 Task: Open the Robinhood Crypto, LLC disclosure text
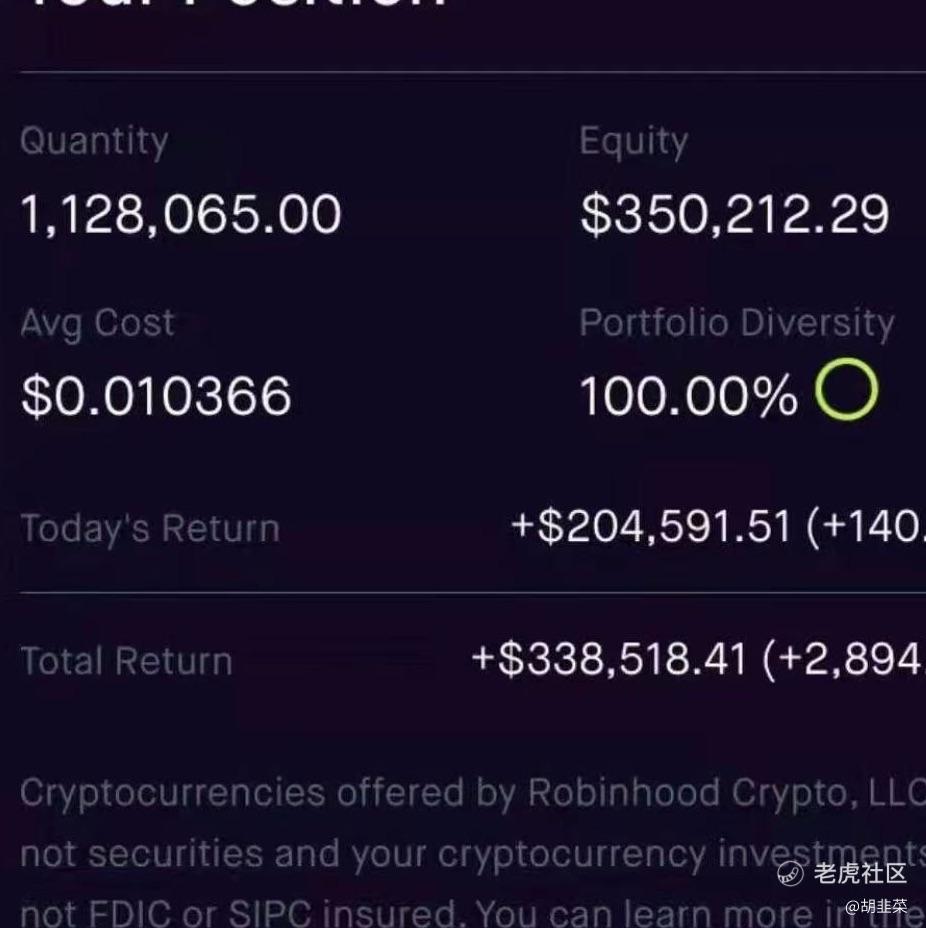point(727,793)
